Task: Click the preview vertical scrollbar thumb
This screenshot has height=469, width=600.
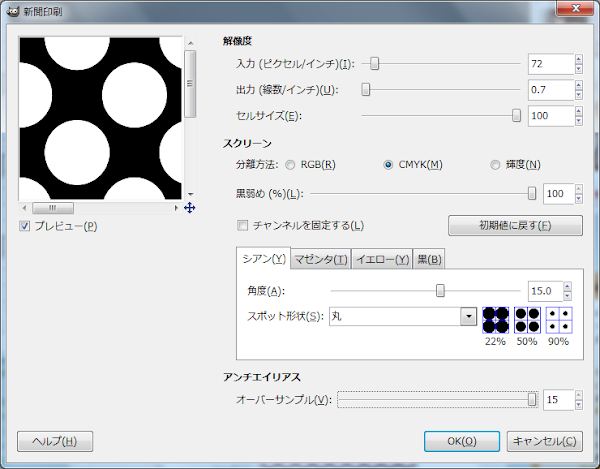Action: (x=191, y=84)
